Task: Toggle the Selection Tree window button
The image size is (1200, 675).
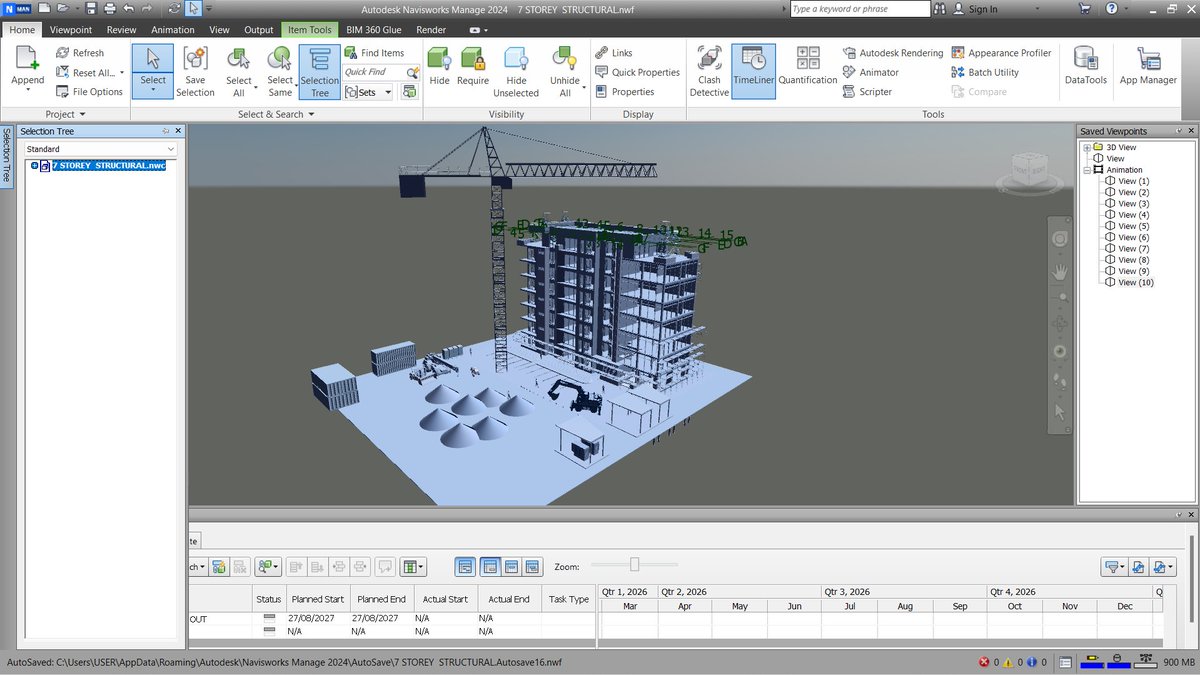Action: (x=319, y=72)
